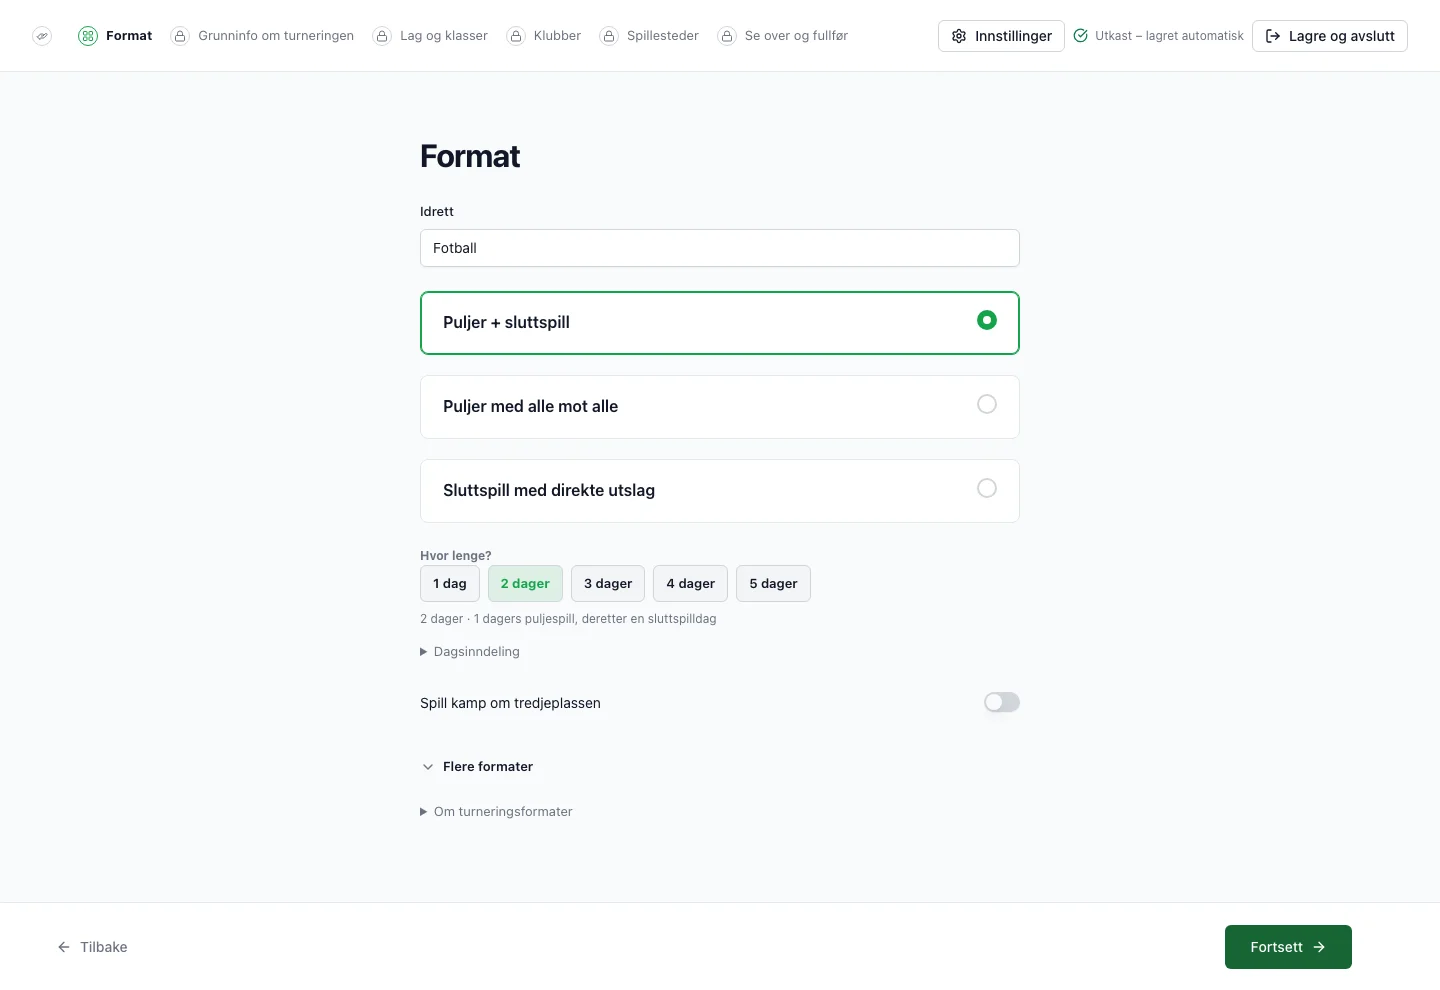Screen dimensions: 1440x990
Task: Click lock icon beside Klubber
Action: coord(516,36)
